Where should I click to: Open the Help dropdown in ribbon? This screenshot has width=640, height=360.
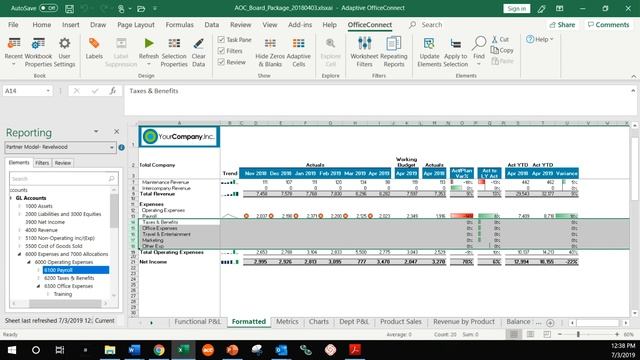tap(539, 39)
